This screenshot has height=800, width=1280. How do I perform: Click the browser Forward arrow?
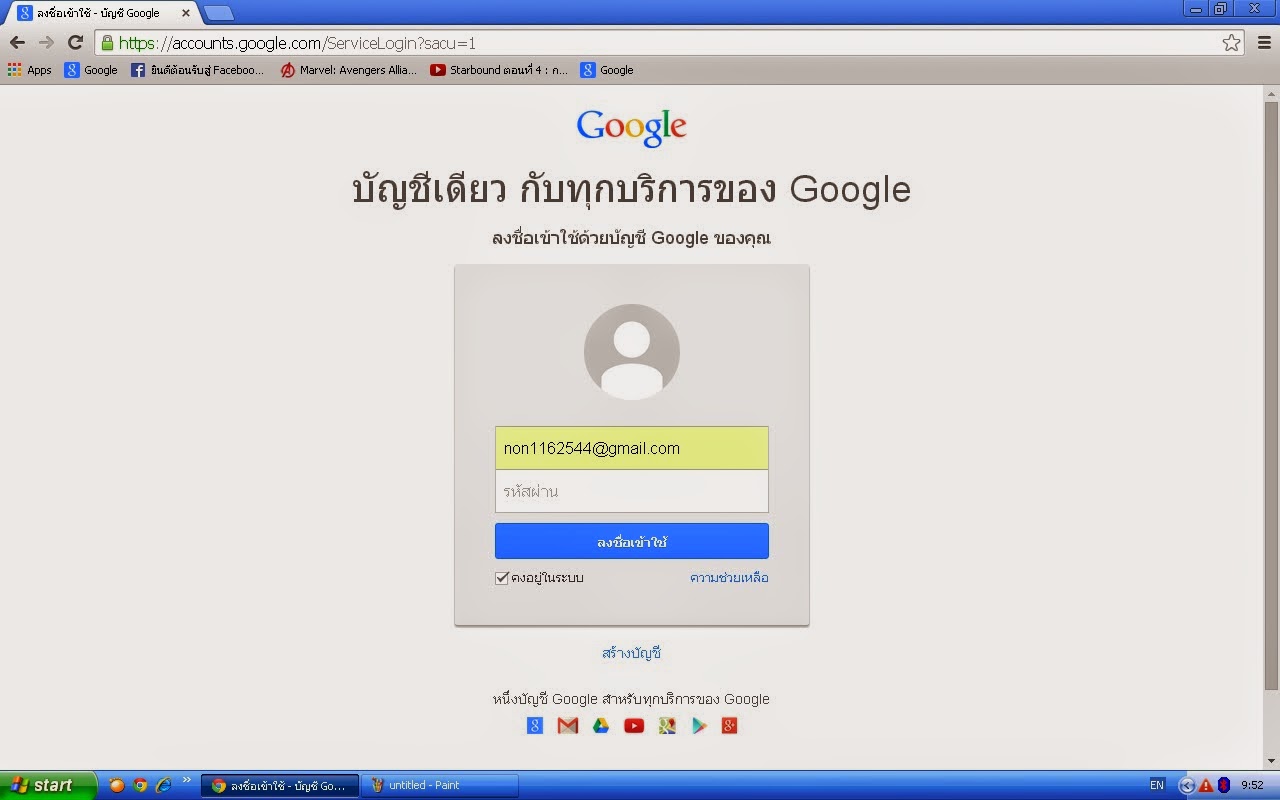[x=46, y=42]
